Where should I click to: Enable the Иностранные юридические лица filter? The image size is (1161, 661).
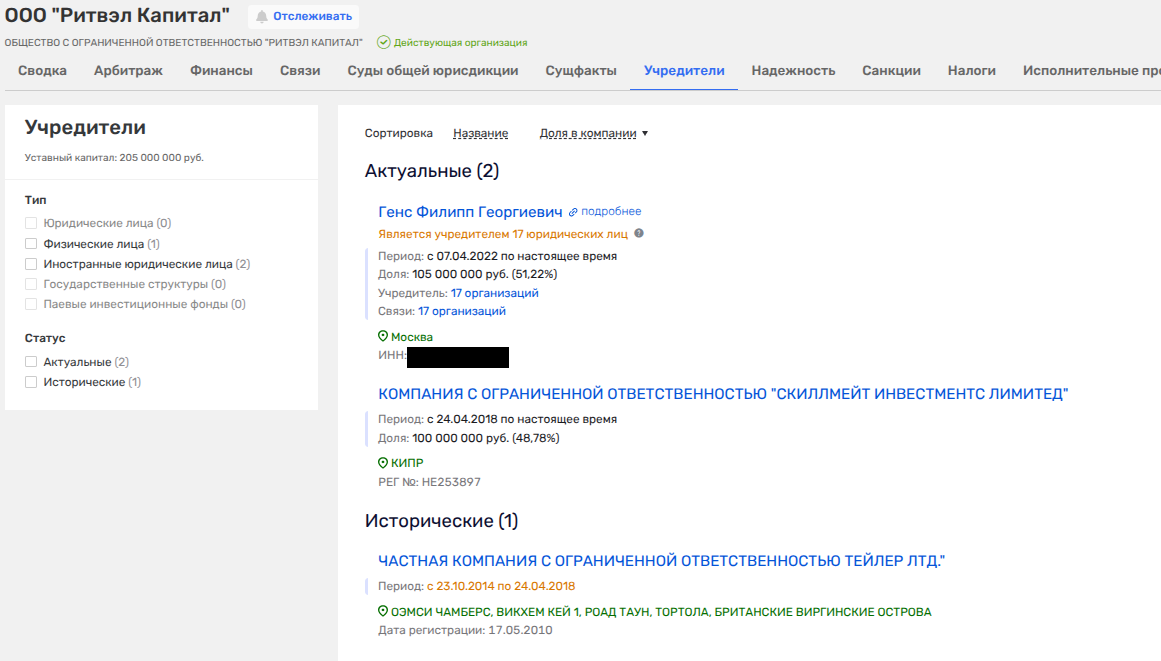click(31, 264)
